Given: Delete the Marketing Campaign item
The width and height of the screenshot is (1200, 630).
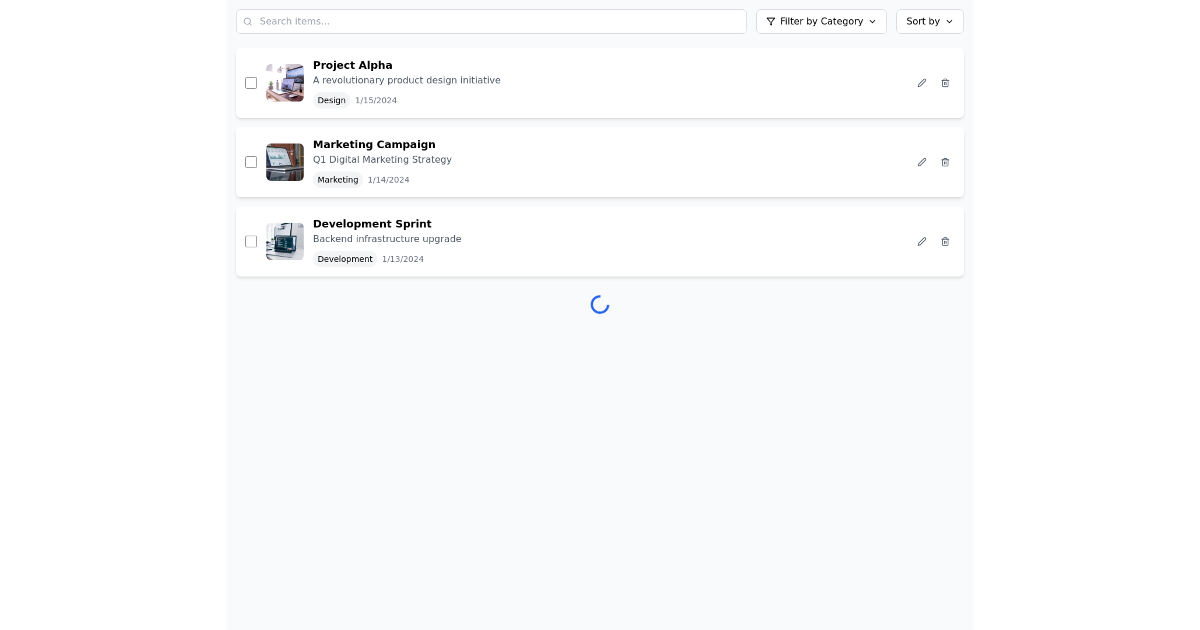Looking at the screenshot, I should 945,161.
